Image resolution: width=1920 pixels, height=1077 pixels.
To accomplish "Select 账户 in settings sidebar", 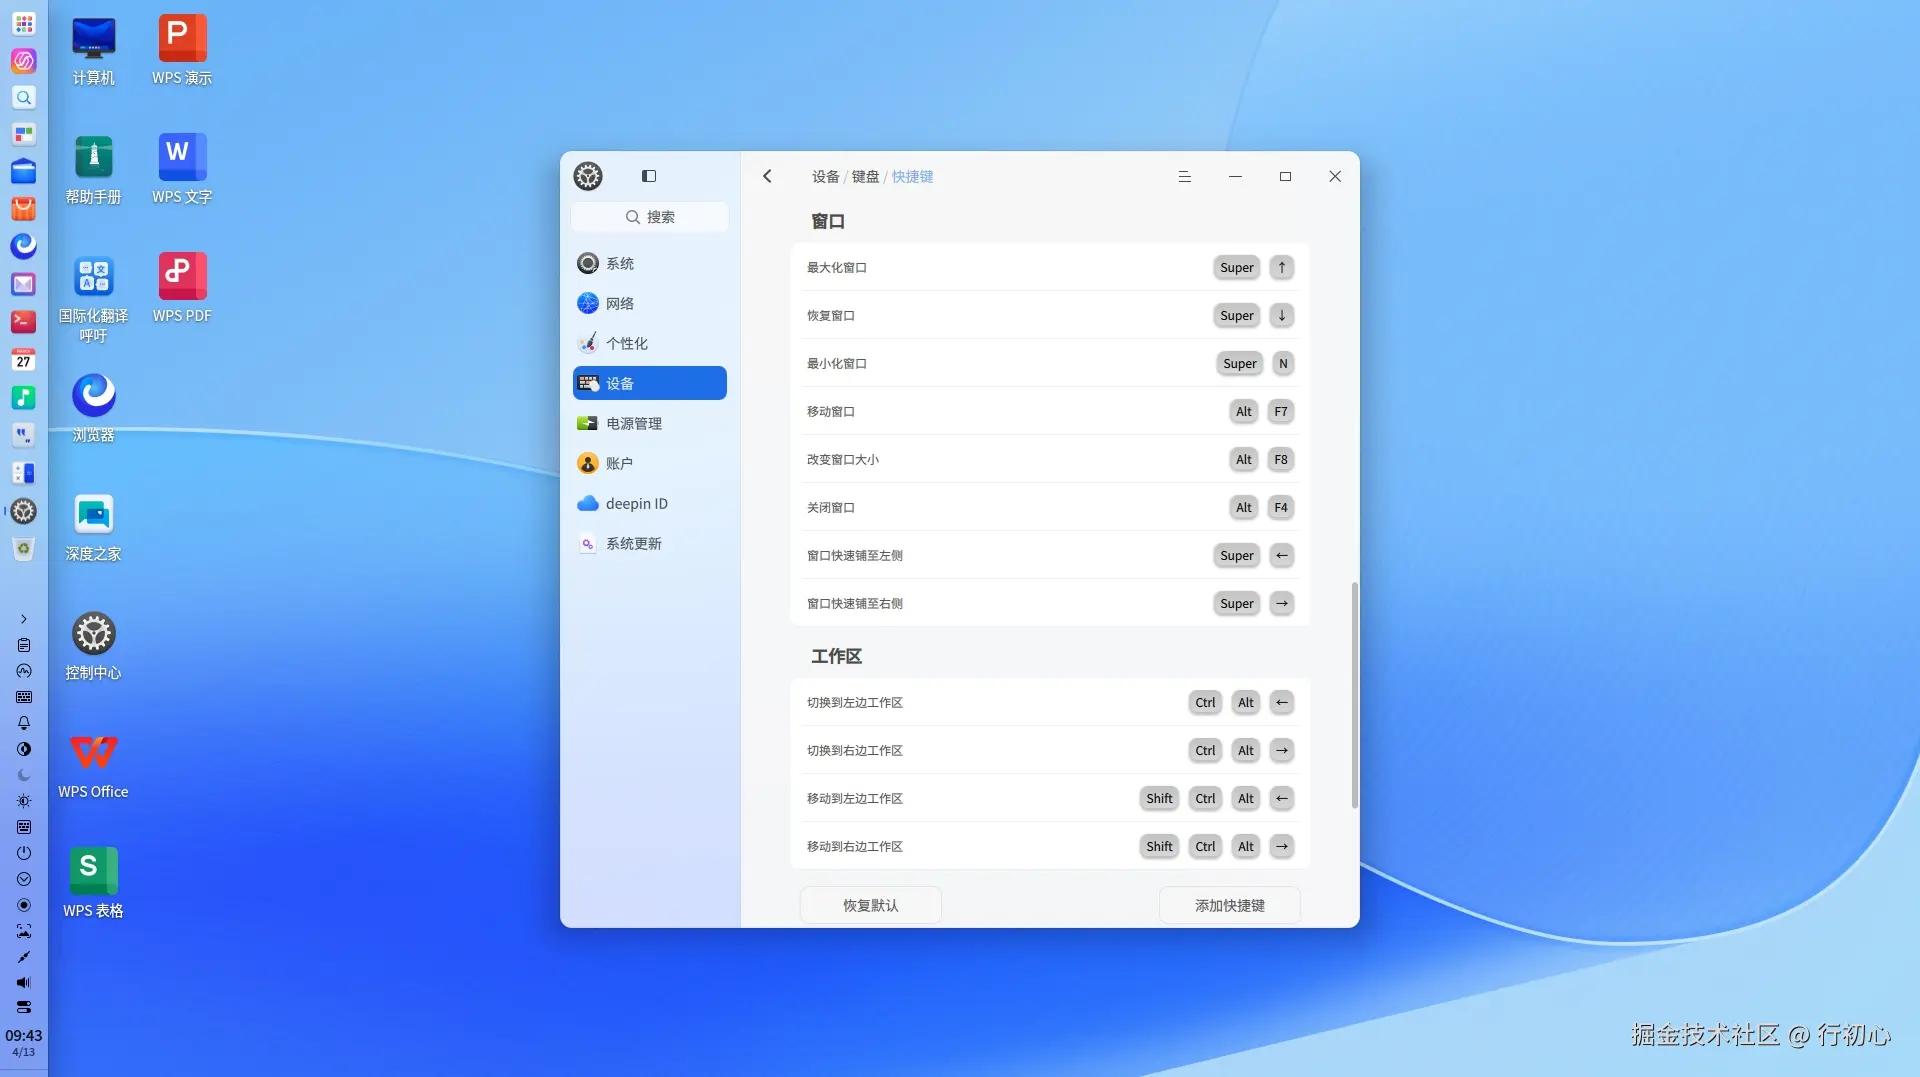I will pos(650,463).
